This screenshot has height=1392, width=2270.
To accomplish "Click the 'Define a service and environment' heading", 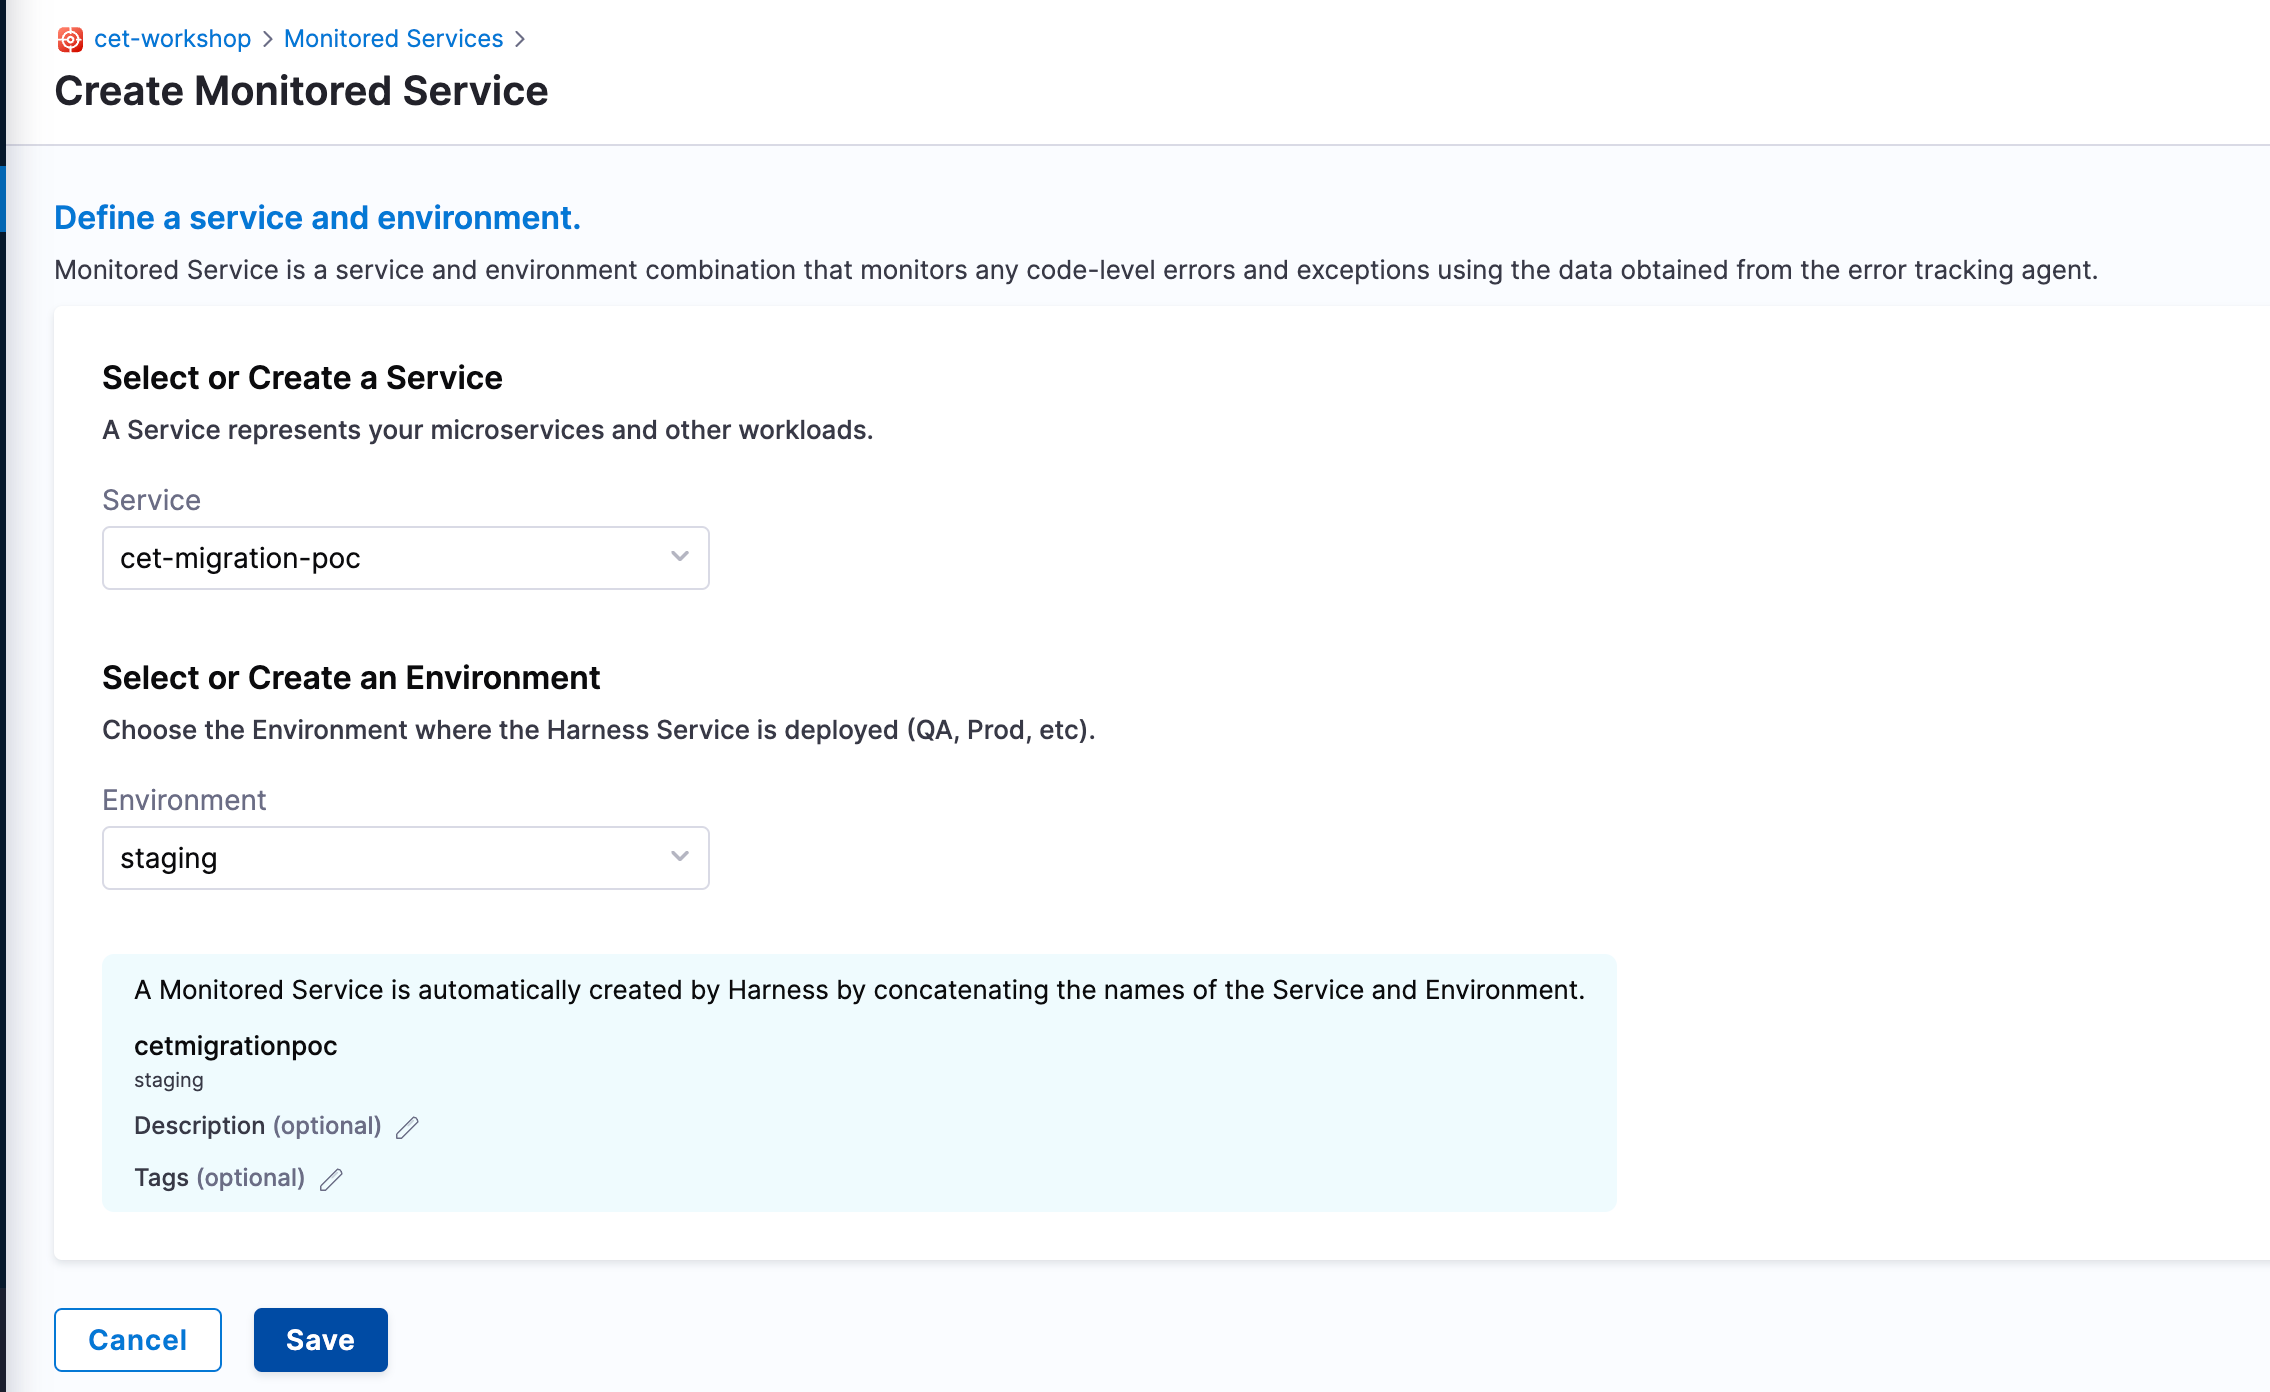I will coord(318,217).
